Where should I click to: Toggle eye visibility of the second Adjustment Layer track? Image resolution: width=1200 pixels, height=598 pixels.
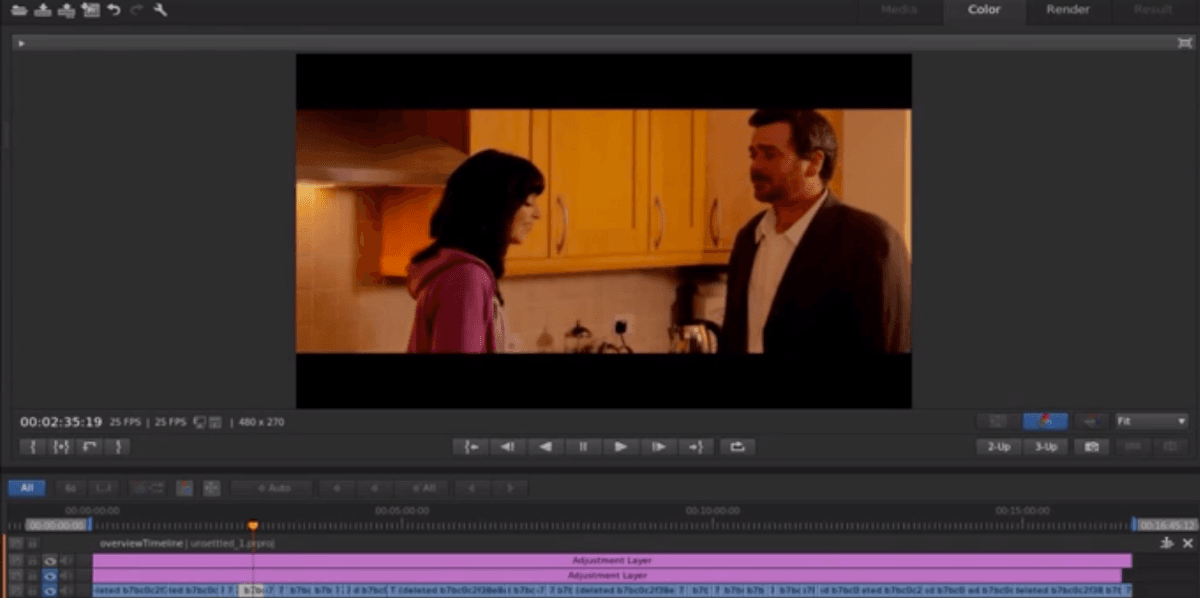pyautogui.click(x=49, y=576)
